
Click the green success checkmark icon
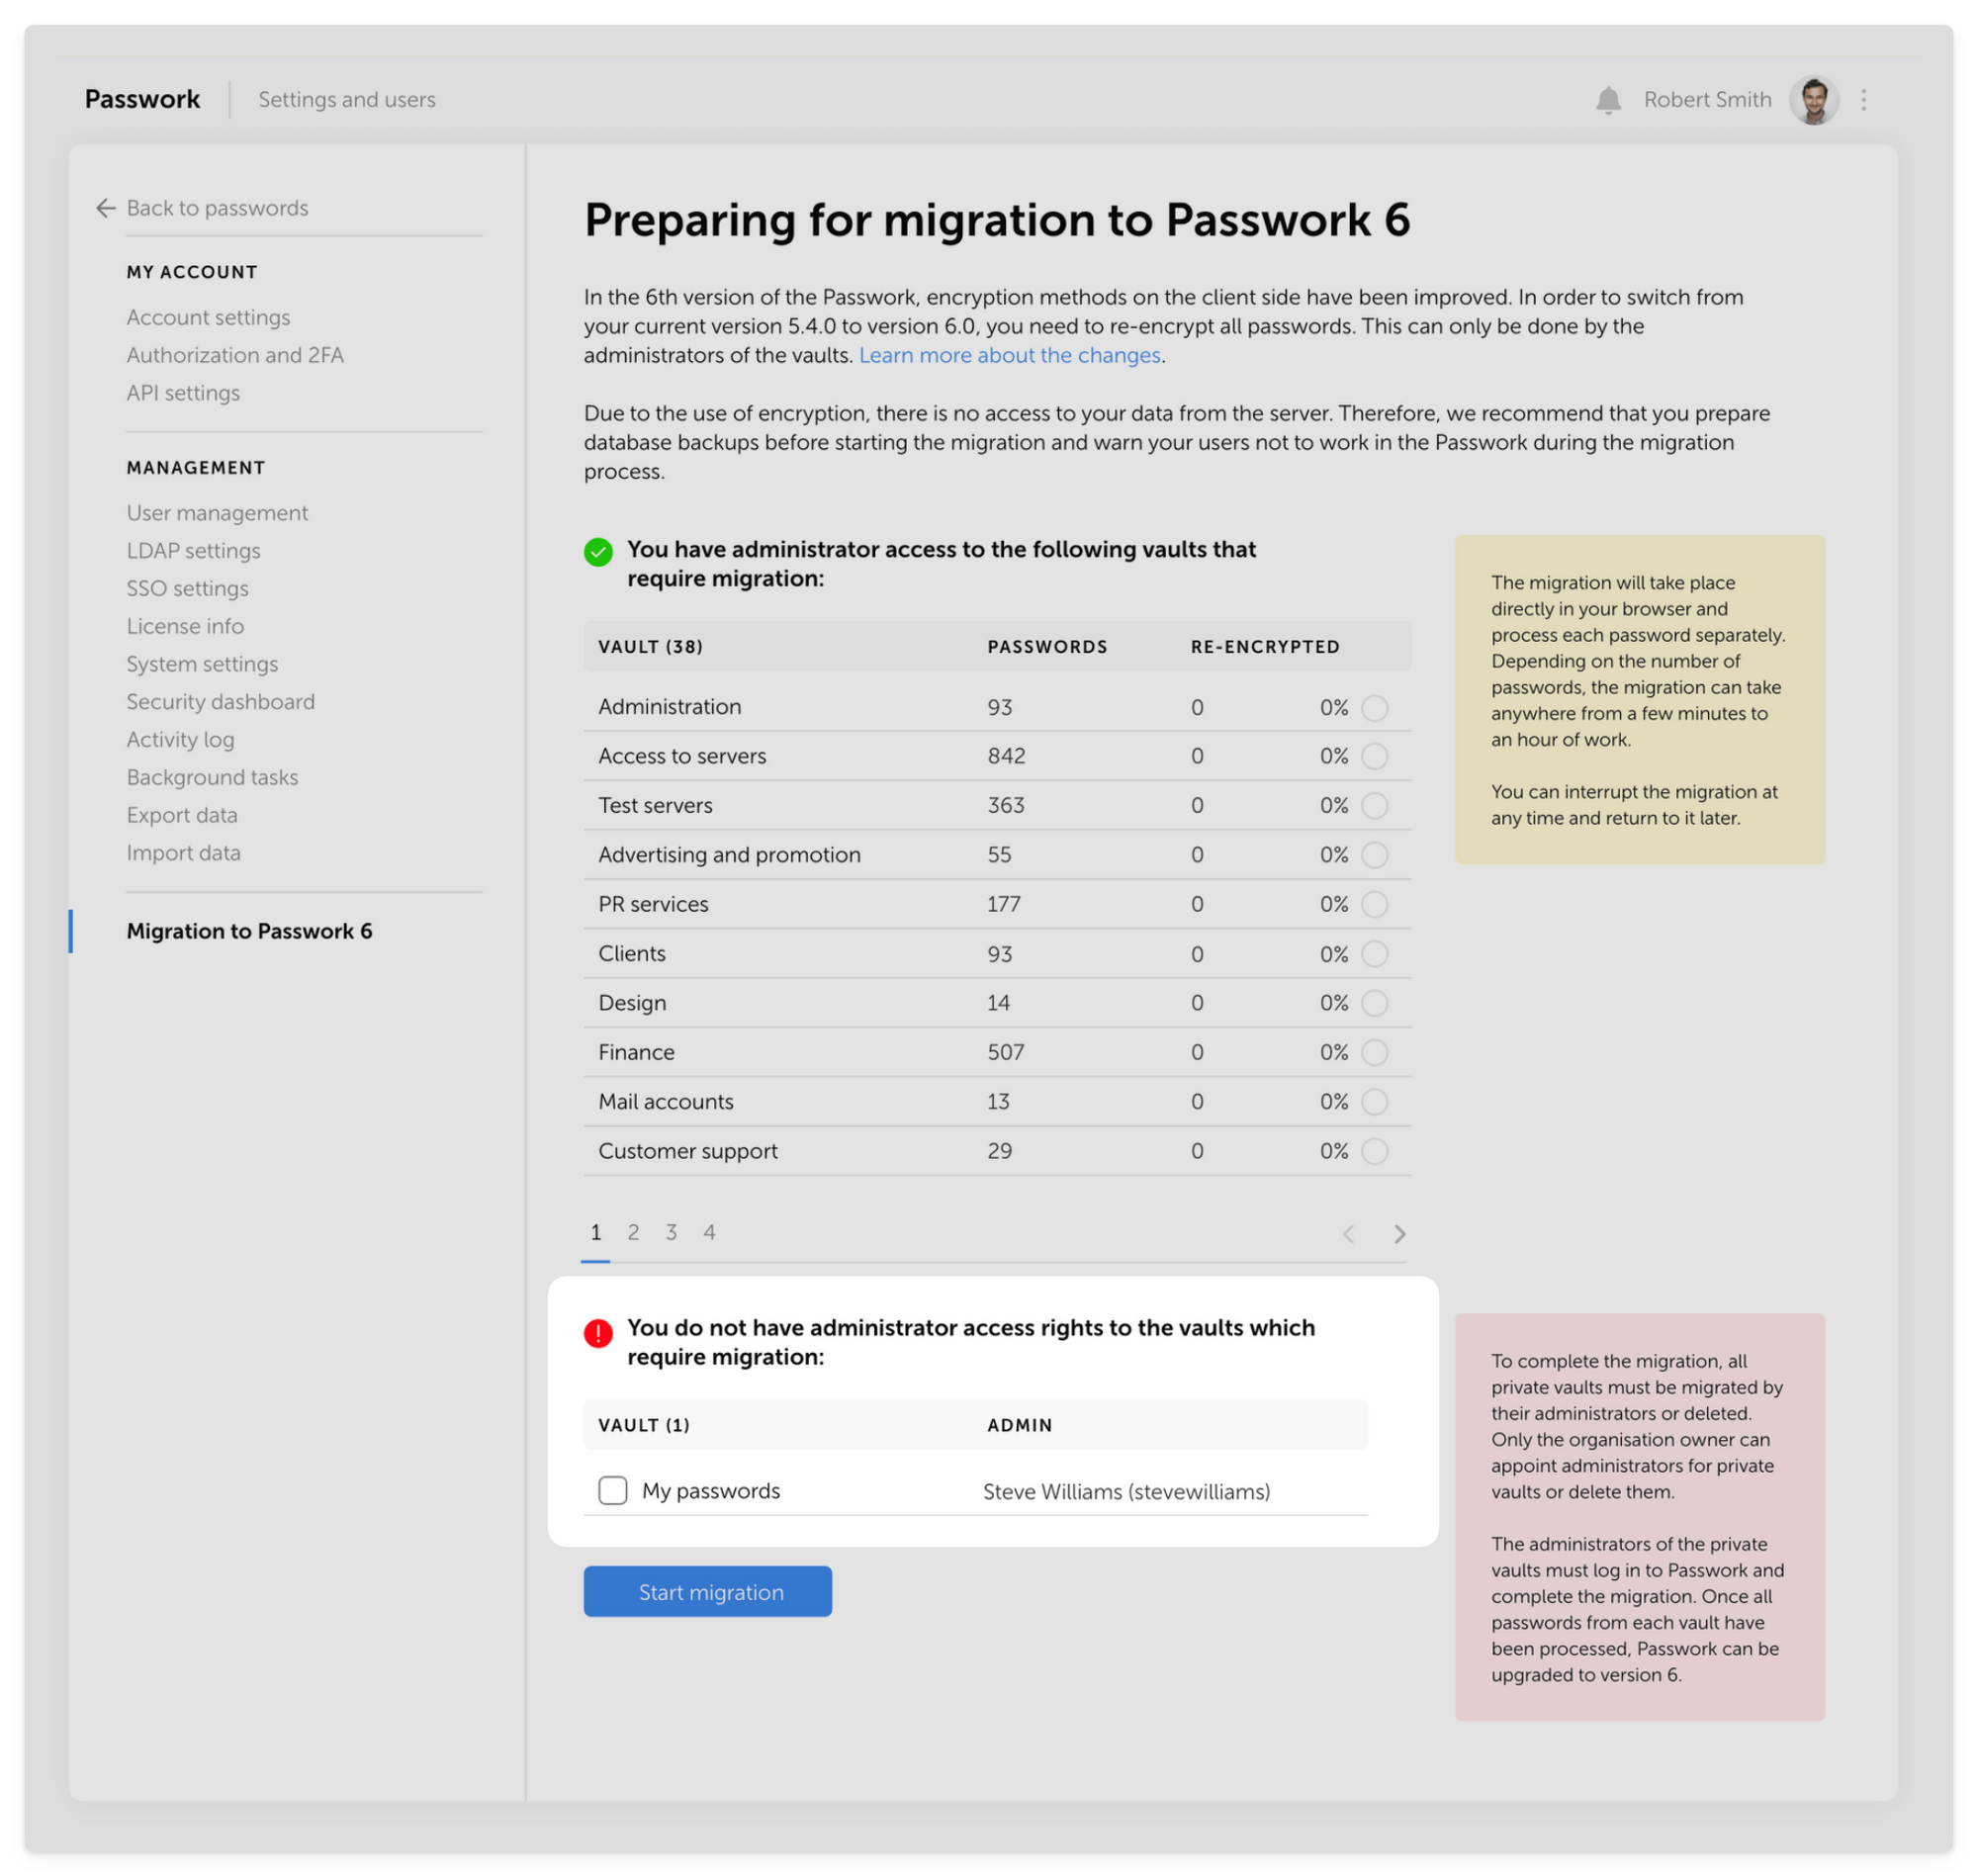[598, 550]
